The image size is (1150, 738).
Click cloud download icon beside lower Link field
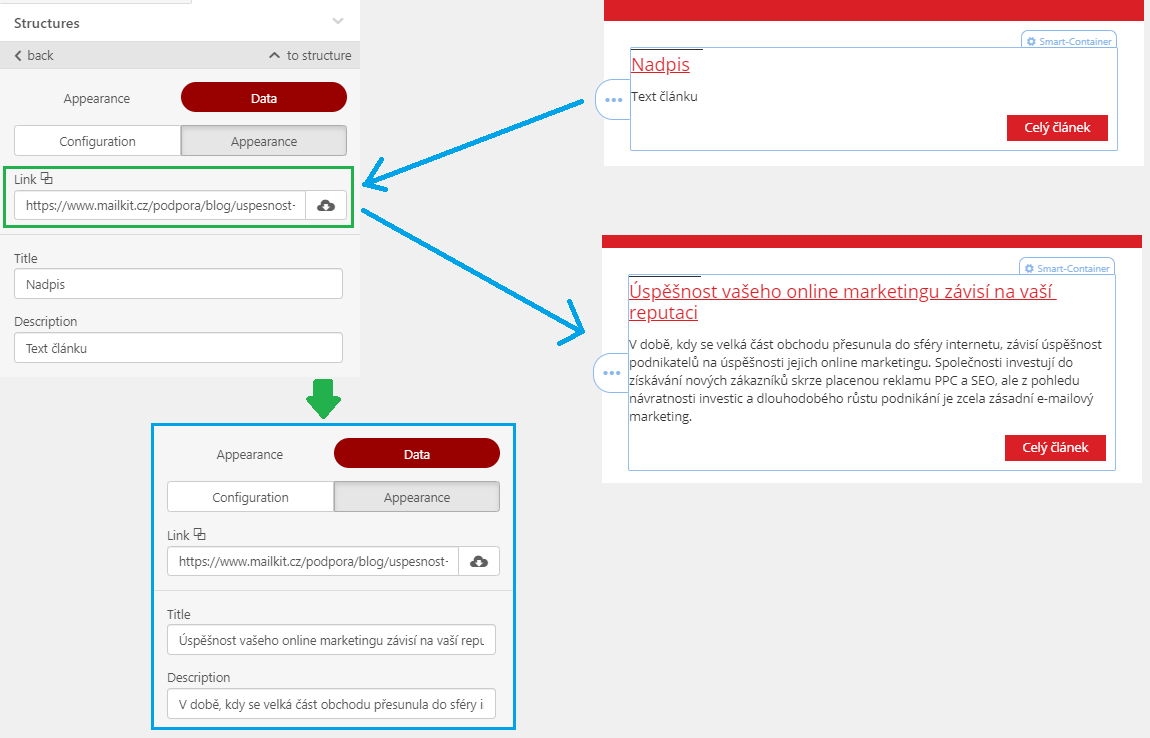coord(479,561)
